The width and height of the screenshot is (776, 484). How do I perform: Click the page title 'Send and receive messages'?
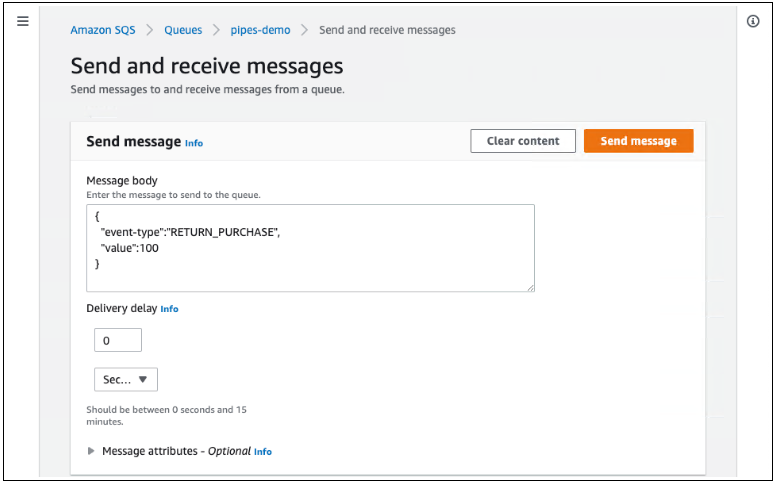(x=206, y=66)
